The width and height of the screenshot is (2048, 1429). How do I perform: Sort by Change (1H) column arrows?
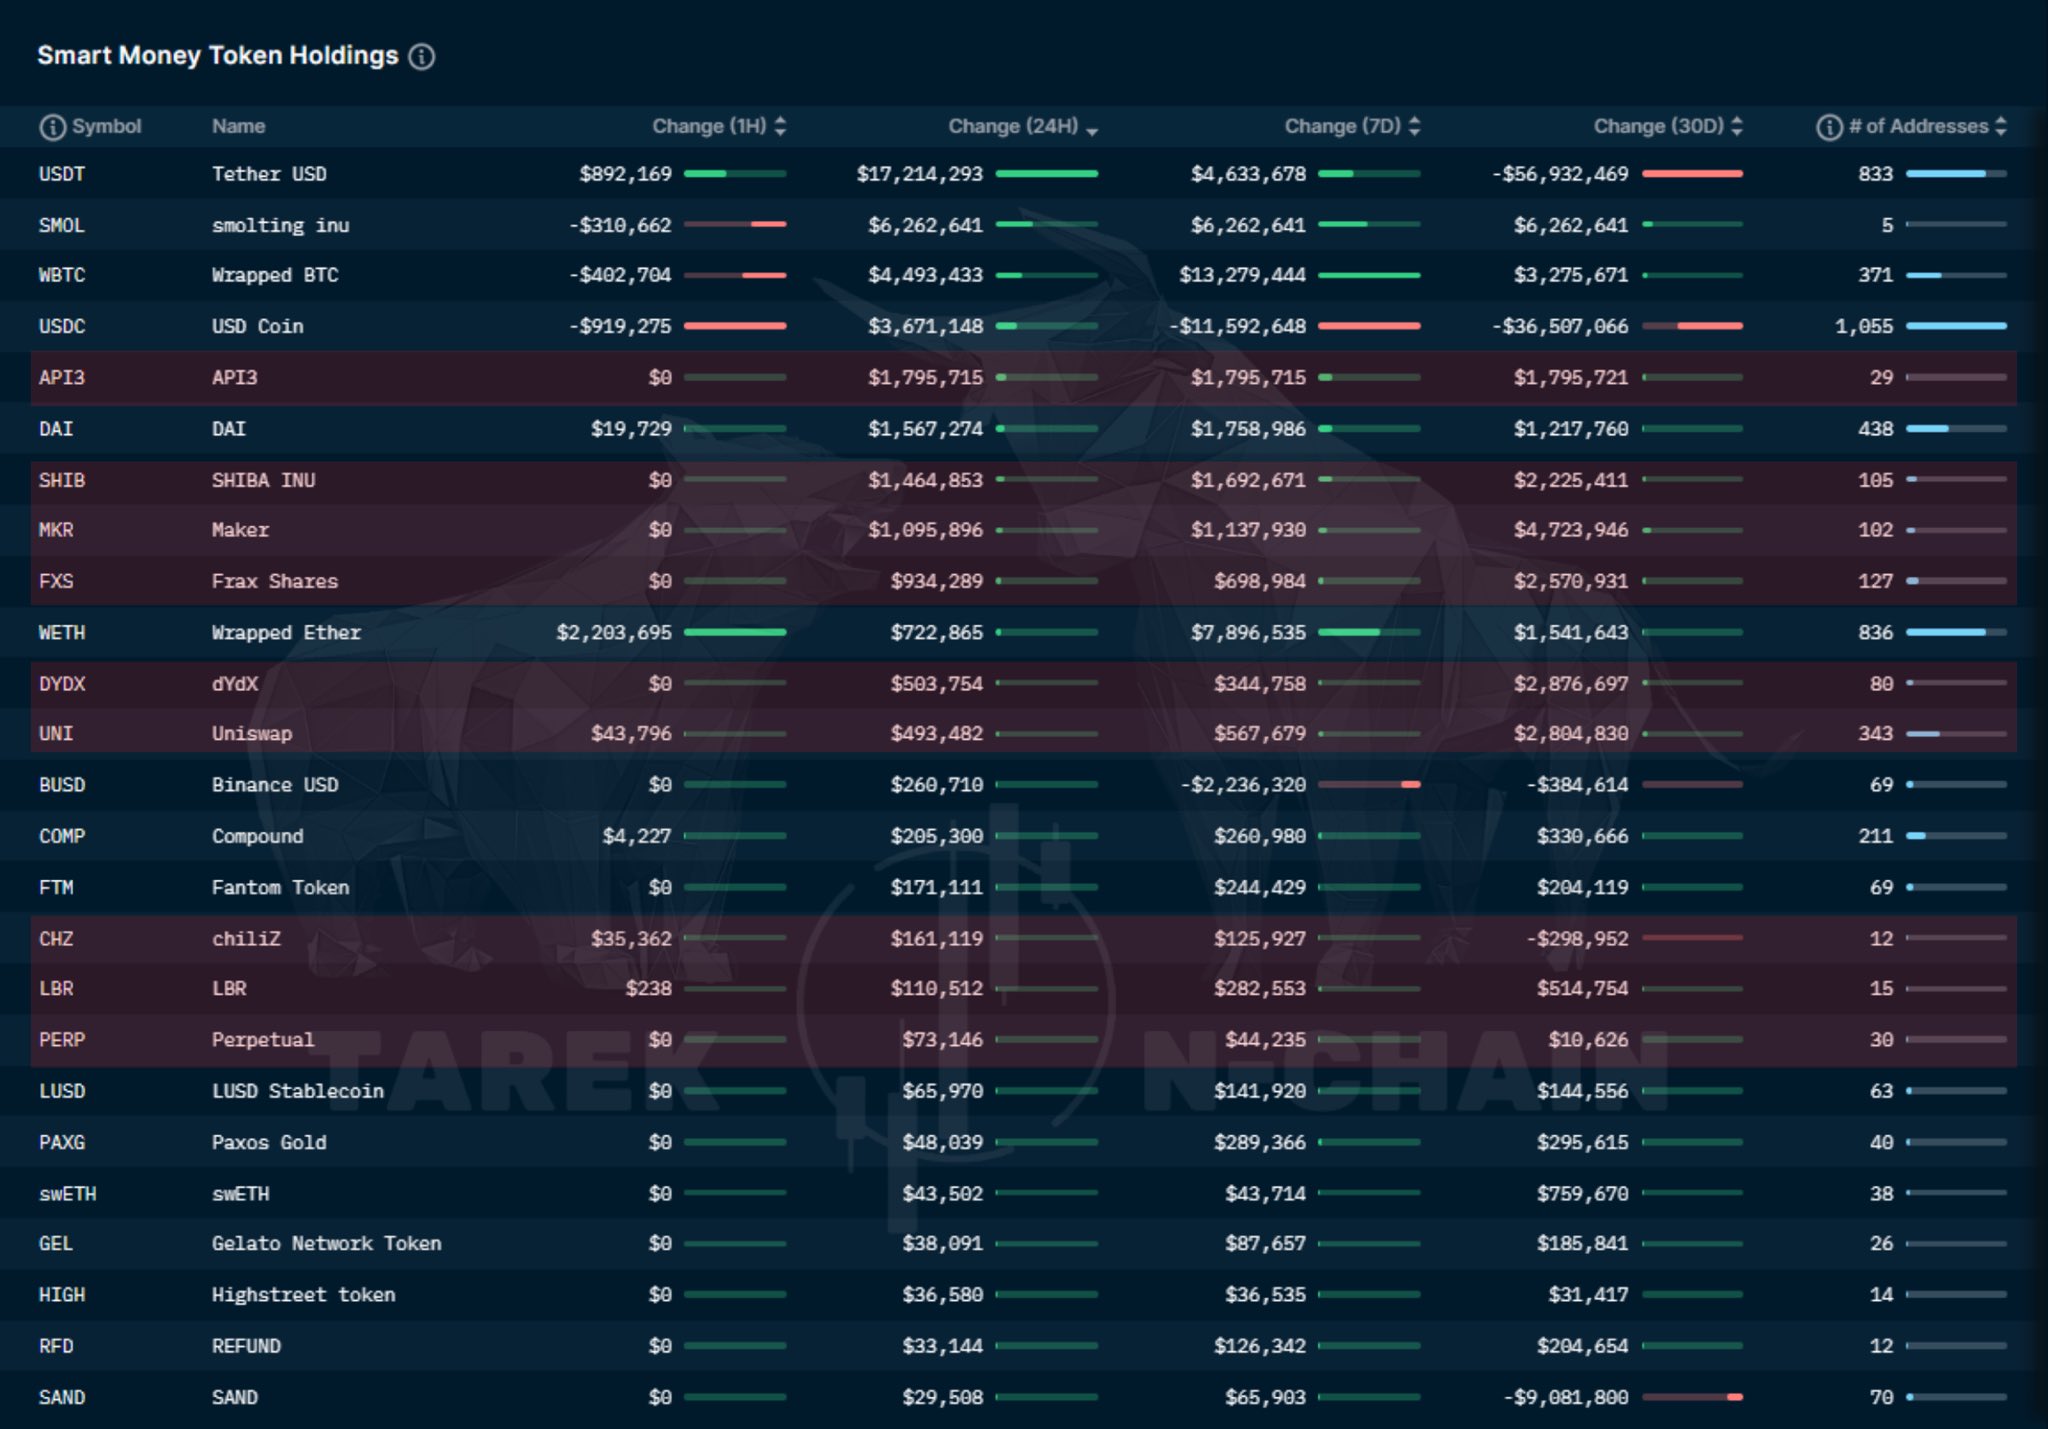[x=780, y=126]
